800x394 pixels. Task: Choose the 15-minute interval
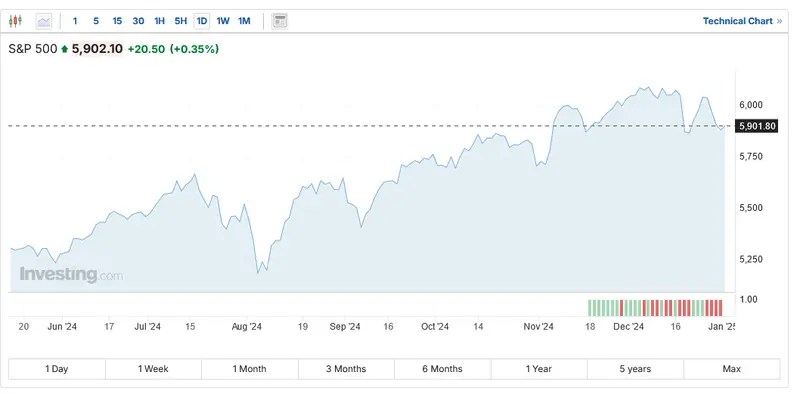[117, 21]
